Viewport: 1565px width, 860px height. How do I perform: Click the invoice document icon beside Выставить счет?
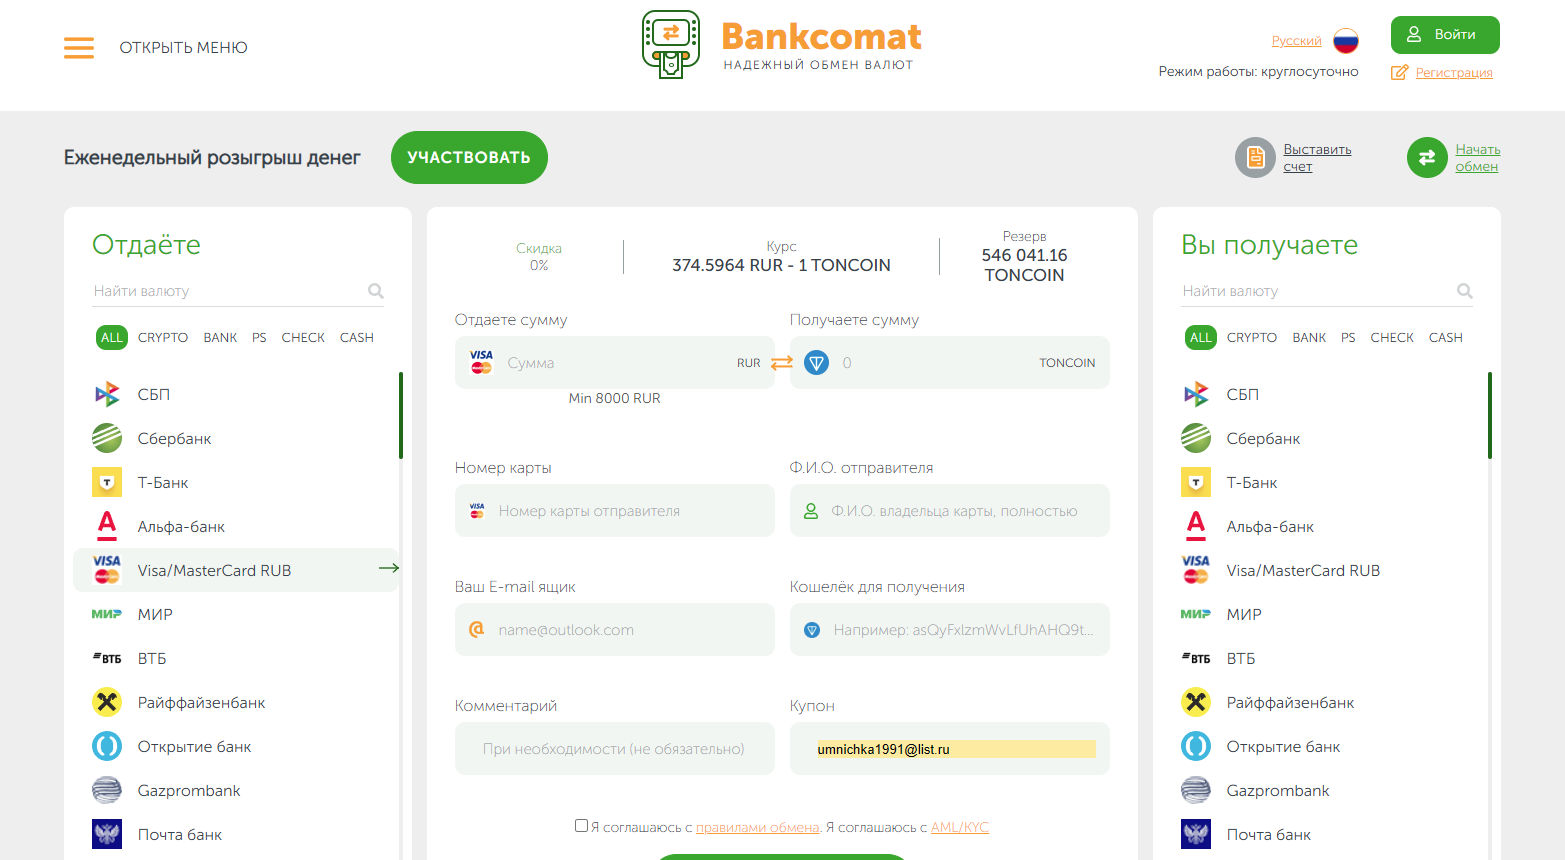(1255, 157)
